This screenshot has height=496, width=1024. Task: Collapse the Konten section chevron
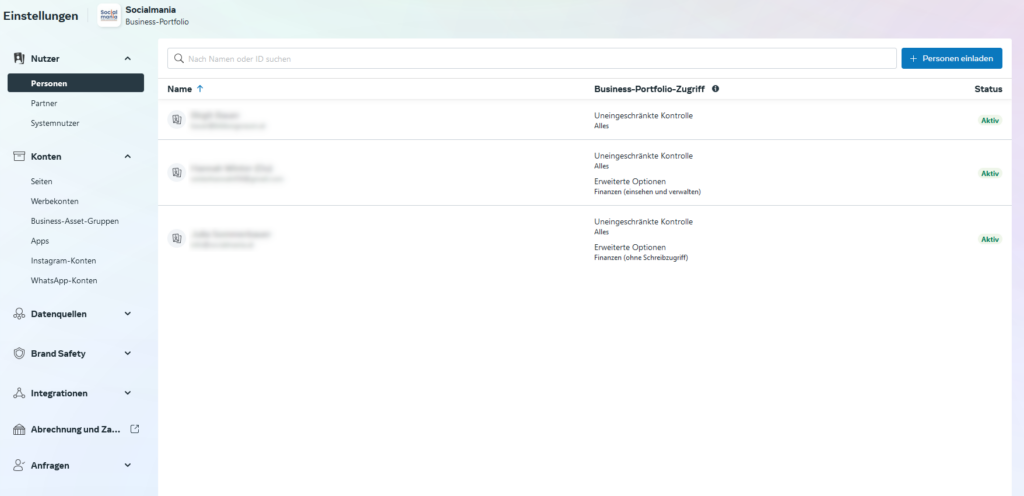pyautogui.click(x=127, y=157)
